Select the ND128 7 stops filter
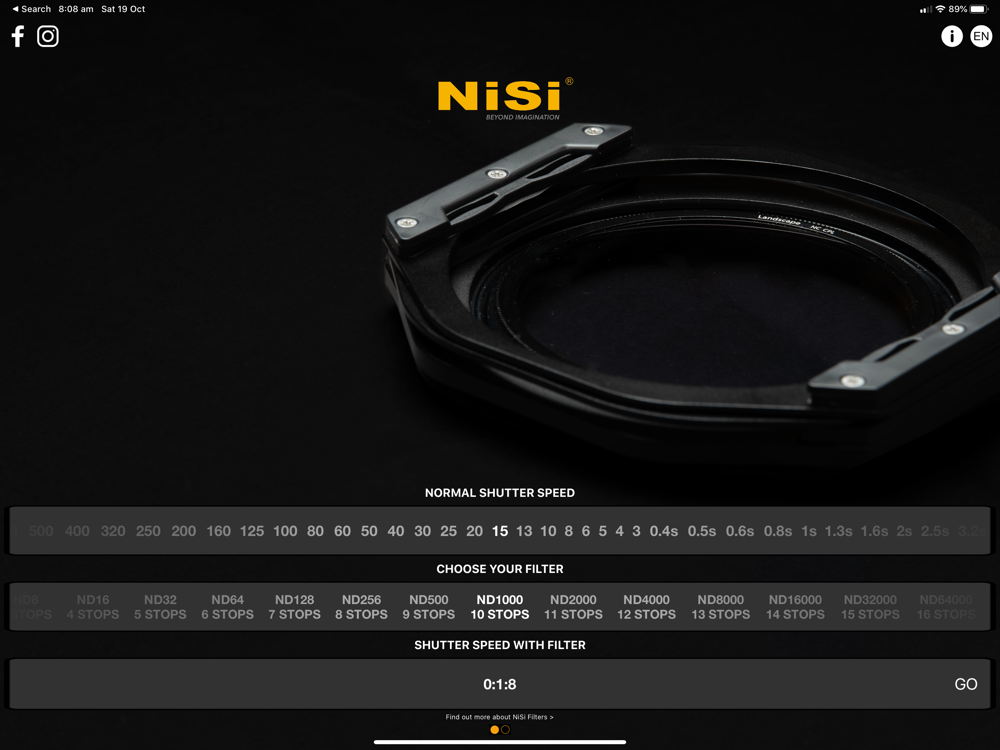 click(294, 607)
